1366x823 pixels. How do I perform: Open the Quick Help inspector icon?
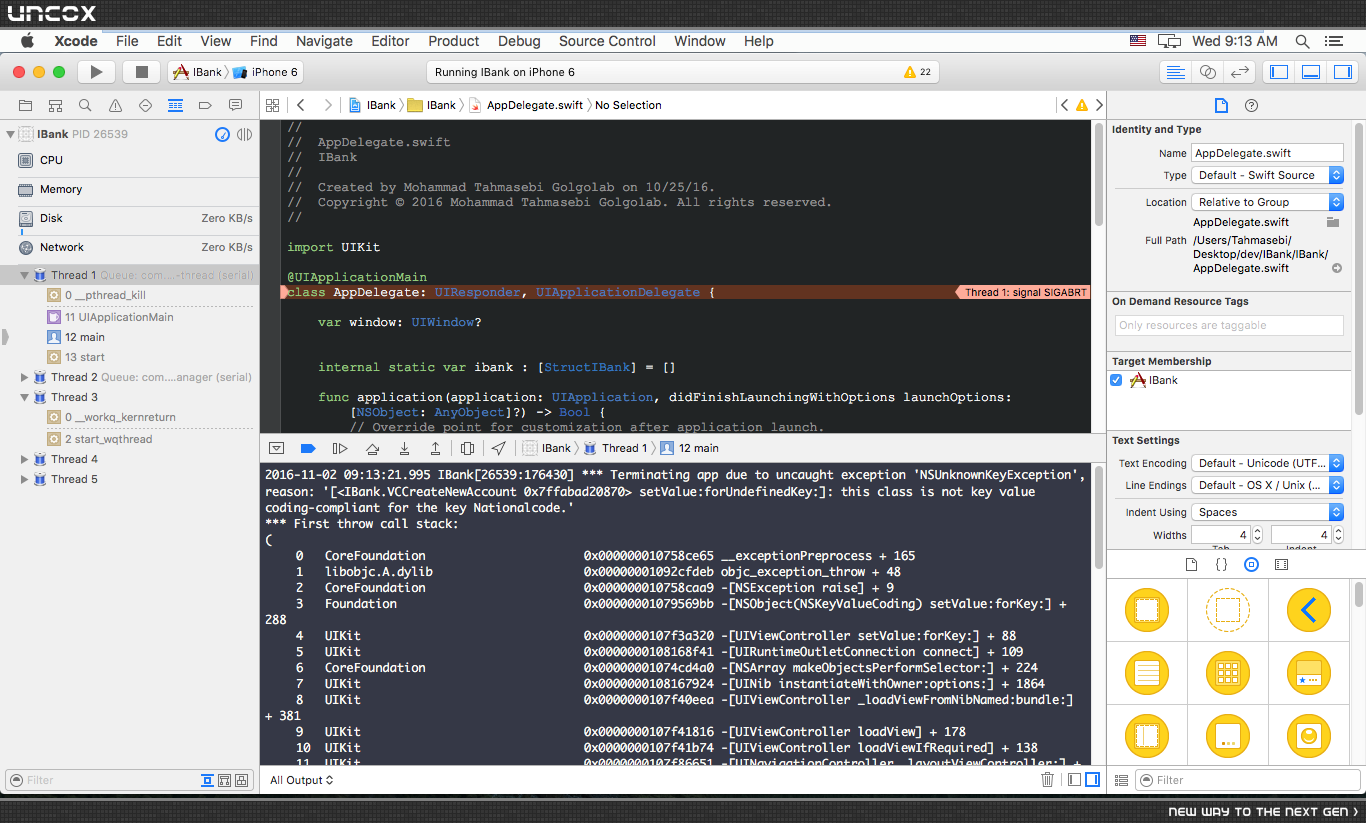click(1251, 105)
